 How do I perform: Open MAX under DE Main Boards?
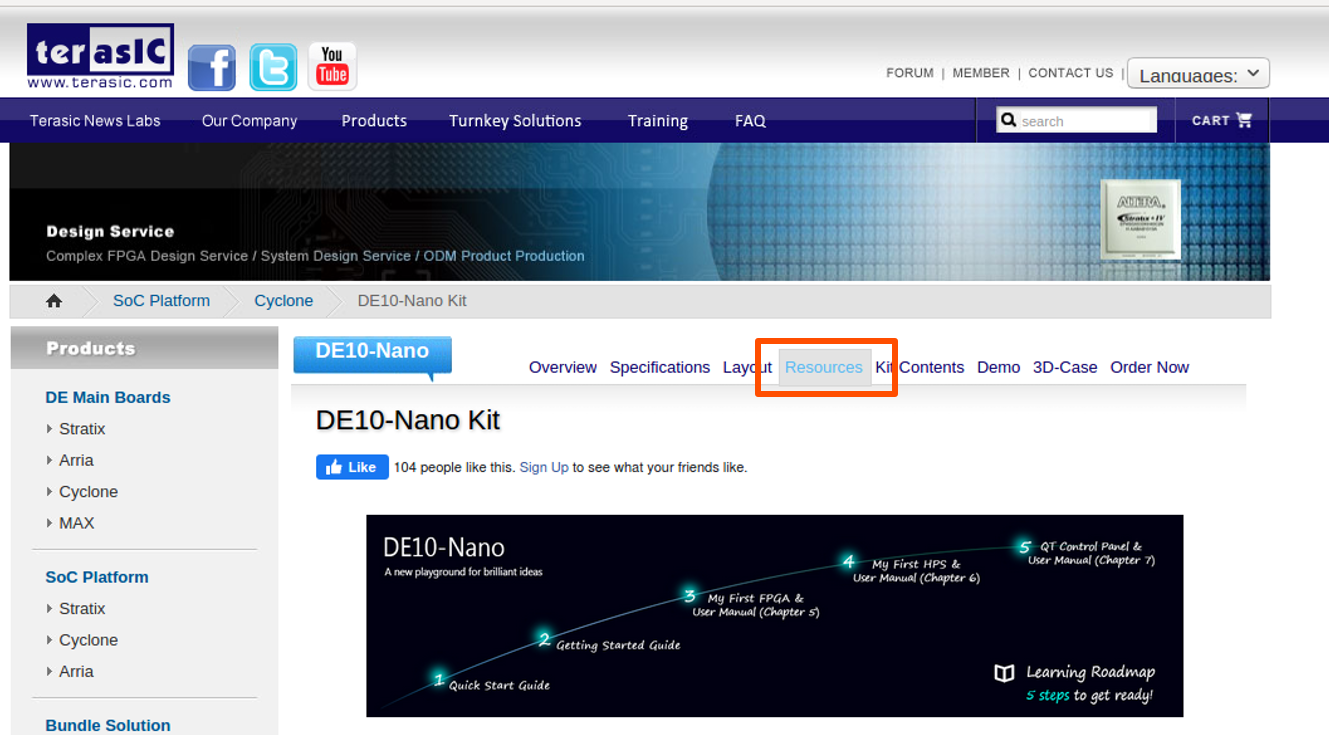(x=77, y=523)
